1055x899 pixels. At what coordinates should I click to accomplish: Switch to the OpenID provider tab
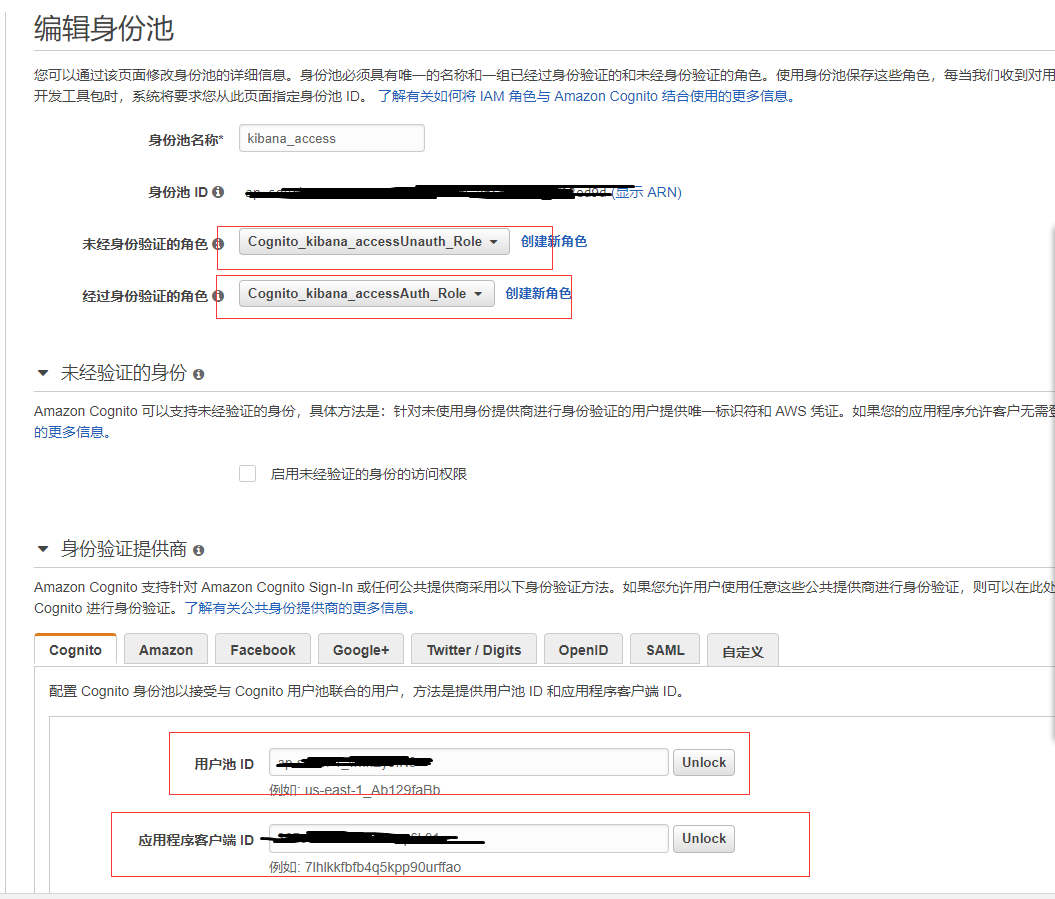tap(583, 650)
